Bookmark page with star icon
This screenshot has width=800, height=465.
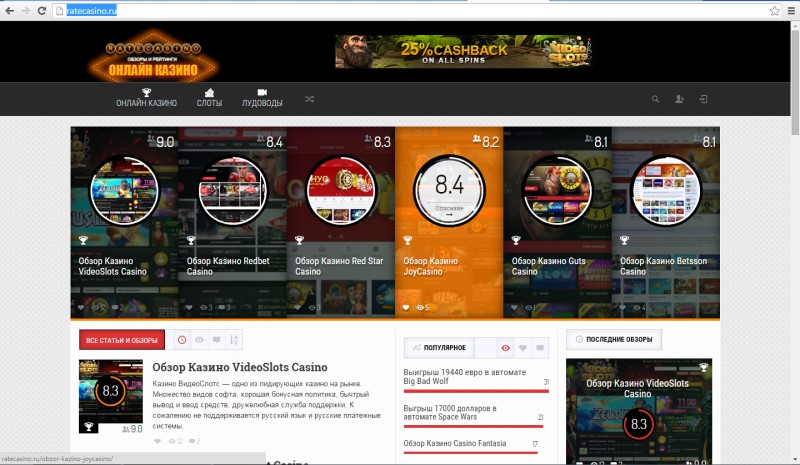point(774,10)
